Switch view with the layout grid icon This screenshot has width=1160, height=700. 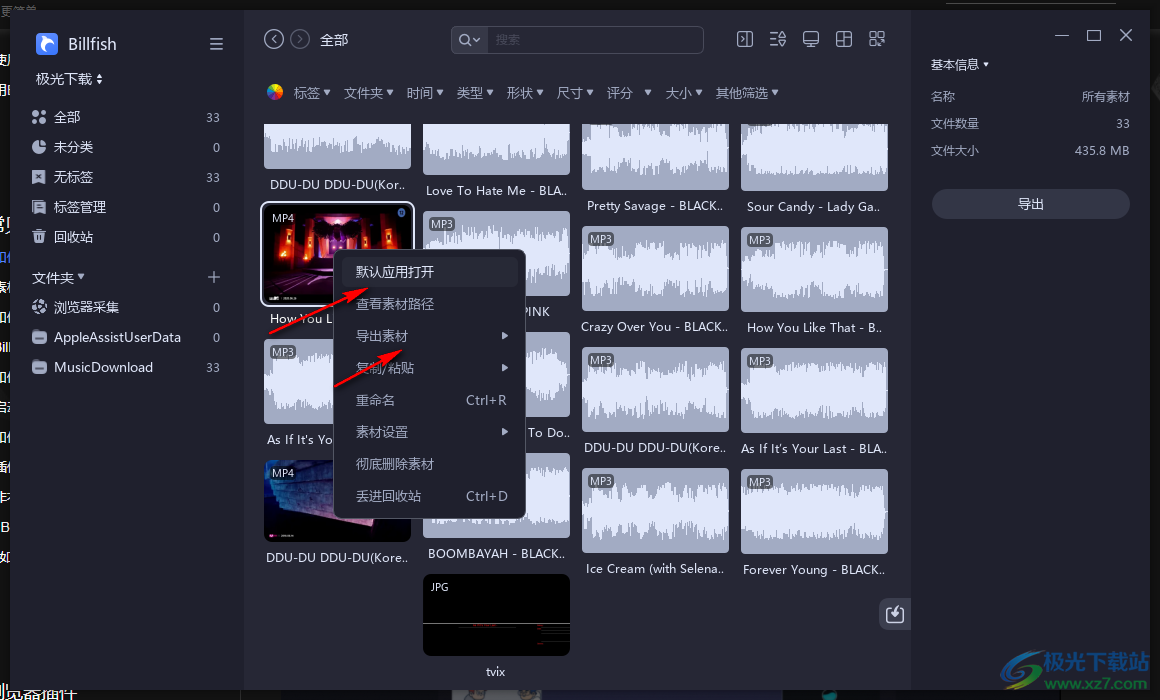coord(843,38)
